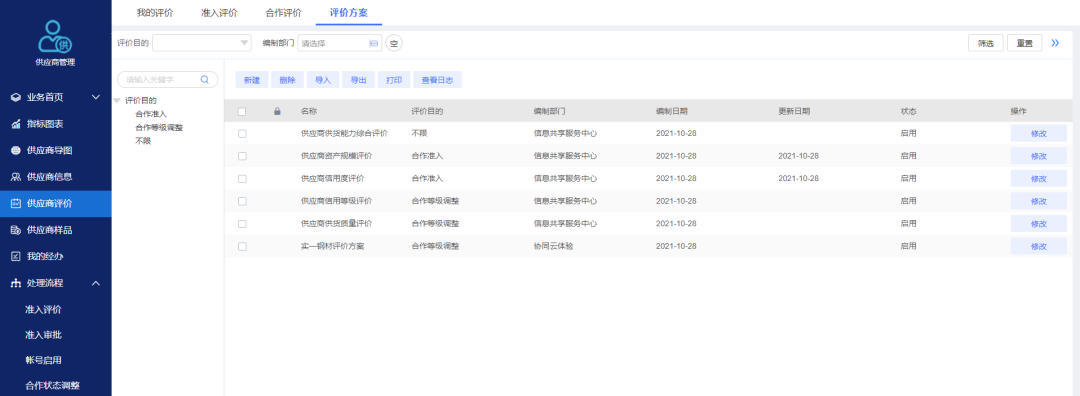Click the 协同云体验 department cell
1080x396 pixels.
point(553,246)
